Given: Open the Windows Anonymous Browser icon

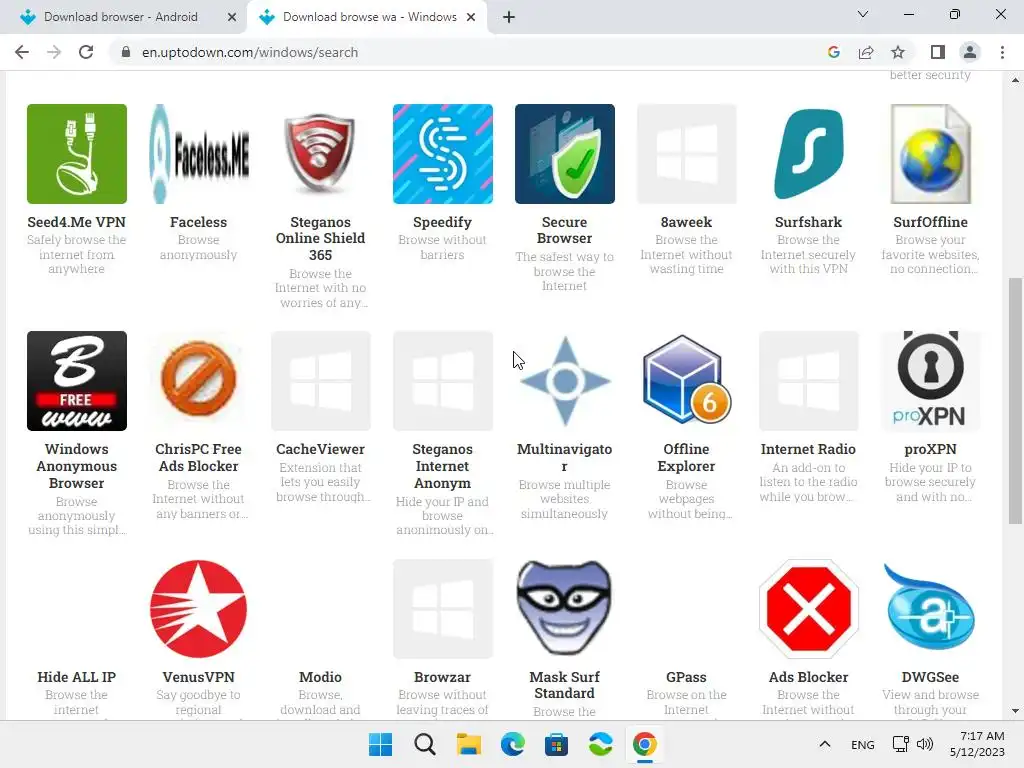Looking at the screenshot, I should tap(76, 381).
